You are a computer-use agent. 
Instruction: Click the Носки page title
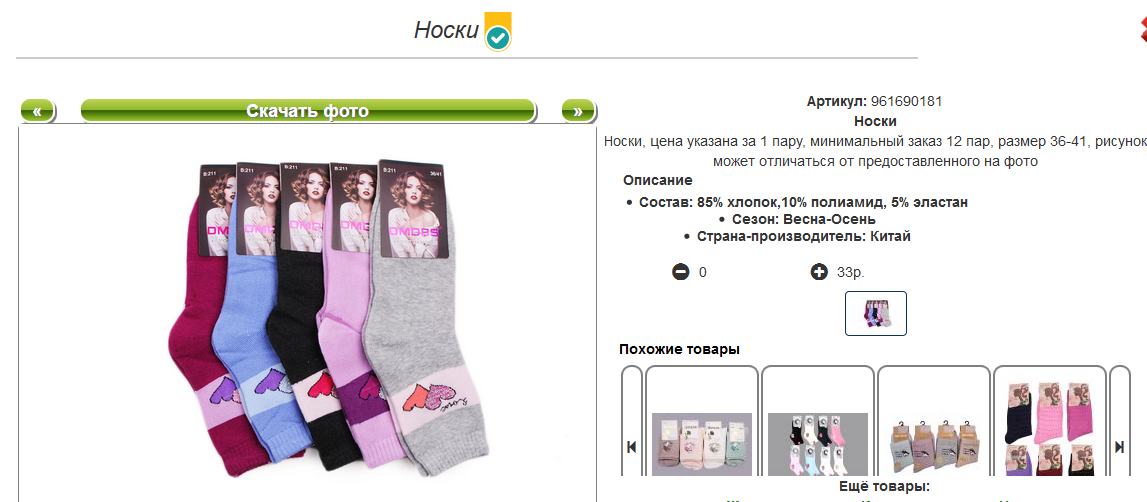point(446,31)
